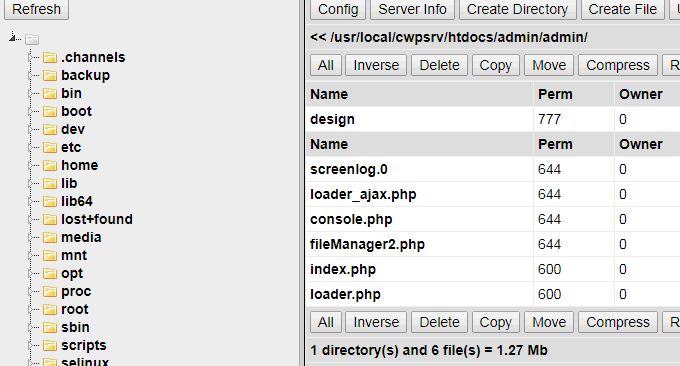This screenshot has width=680, height=366.
Task: Click top Copy button
Action: pos(496,65)
